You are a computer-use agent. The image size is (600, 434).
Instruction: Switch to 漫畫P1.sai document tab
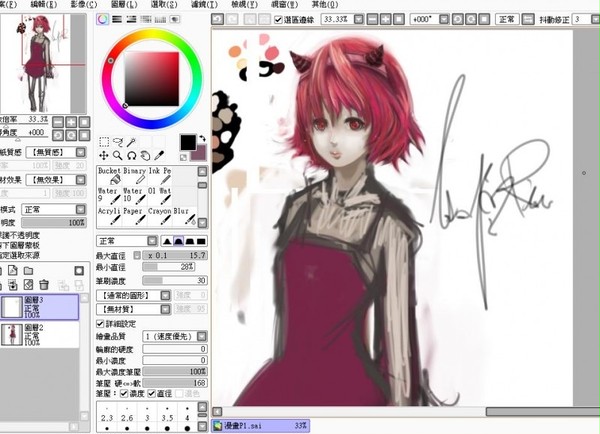261,426
